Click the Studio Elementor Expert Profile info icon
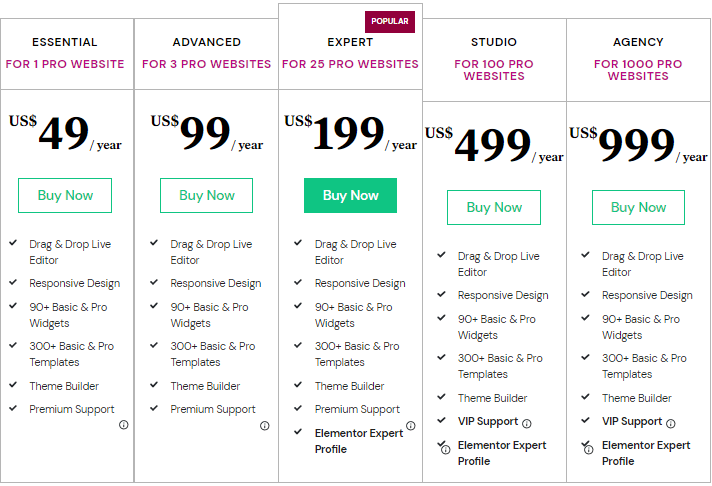 click(x=446, y=450)
